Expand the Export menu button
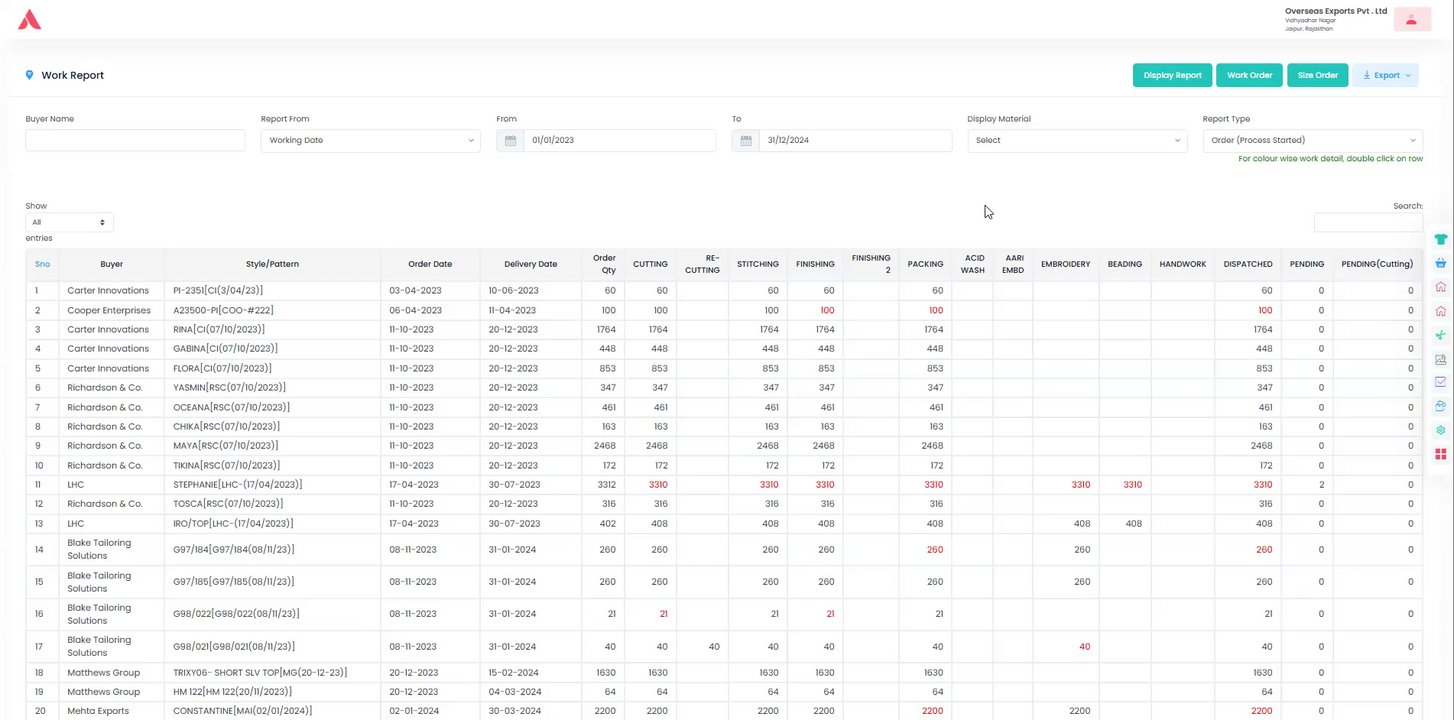The image size is (1454, 720). (1385, 75)
